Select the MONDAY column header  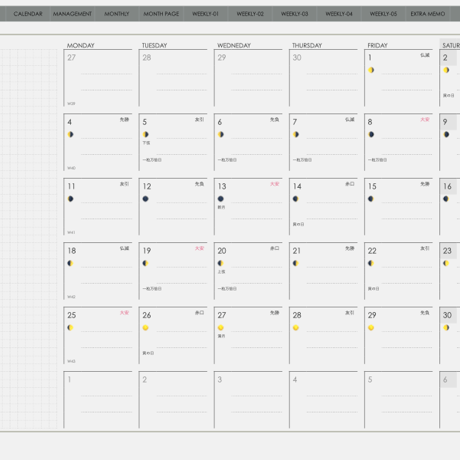click(x=81, y=45)
